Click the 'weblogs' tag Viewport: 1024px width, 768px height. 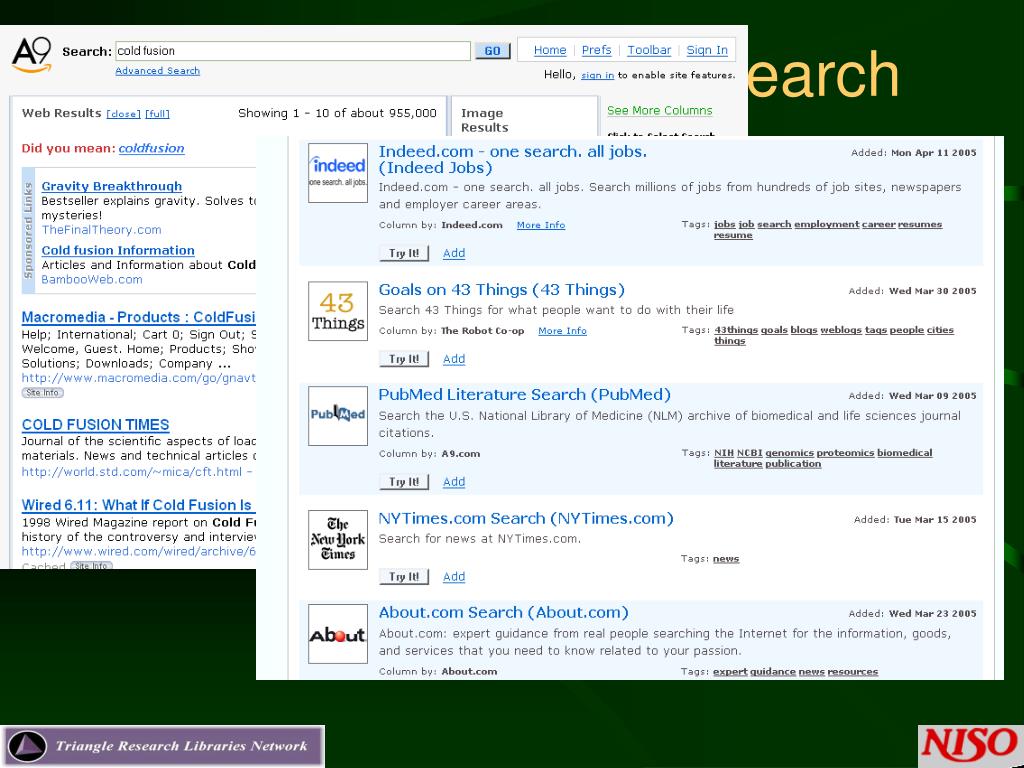pyautogui.click(x=841, y=330)
